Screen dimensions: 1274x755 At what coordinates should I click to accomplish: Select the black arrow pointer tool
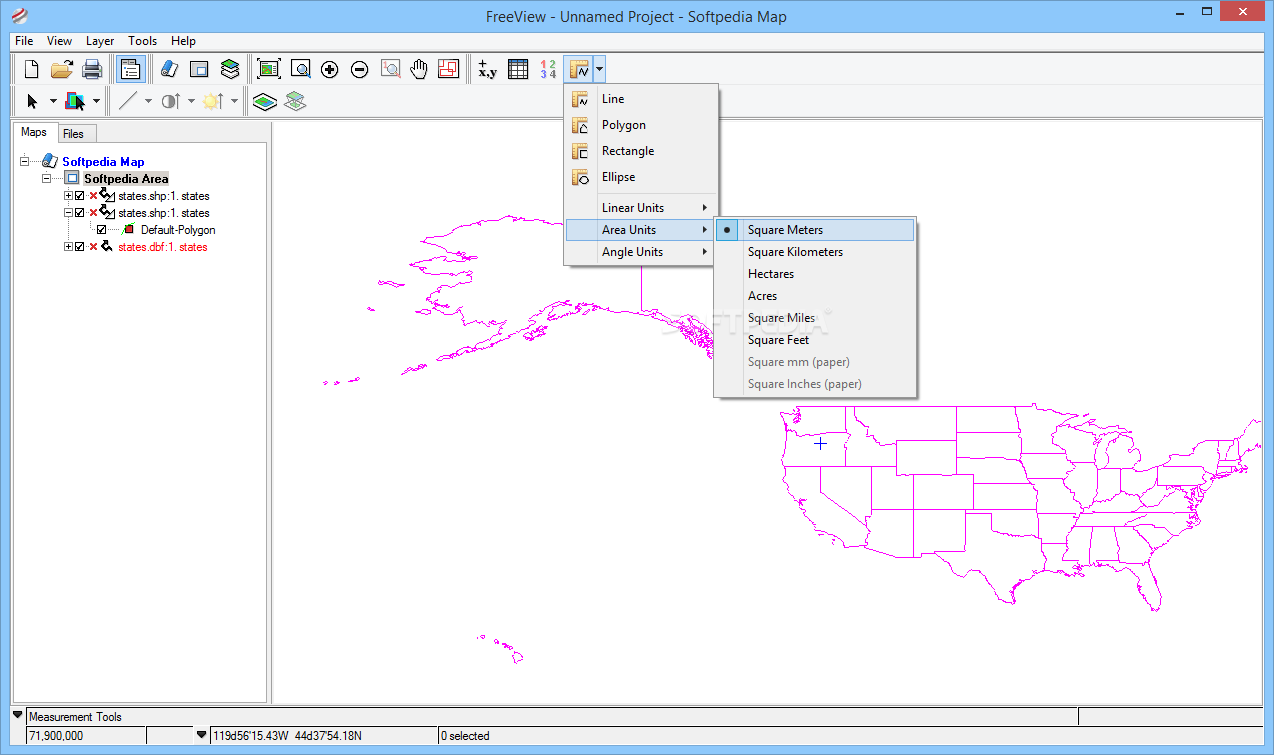coord(32,101)
